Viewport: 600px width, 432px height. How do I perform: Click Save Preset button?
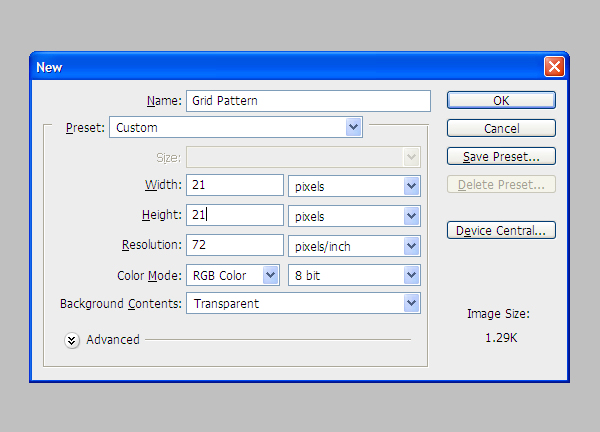501,156
